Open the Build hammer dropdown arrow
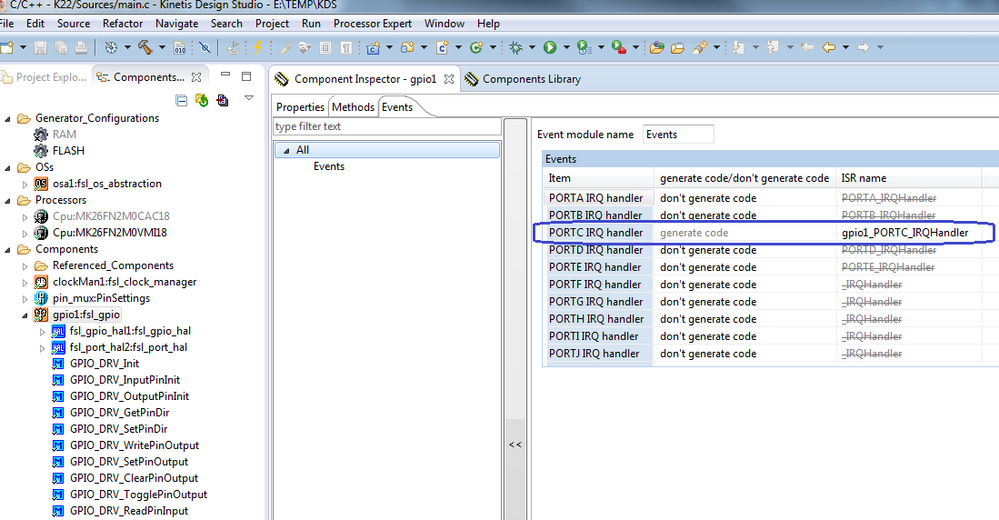The height and width of the screenshot is (520, 999). point(162,47)
